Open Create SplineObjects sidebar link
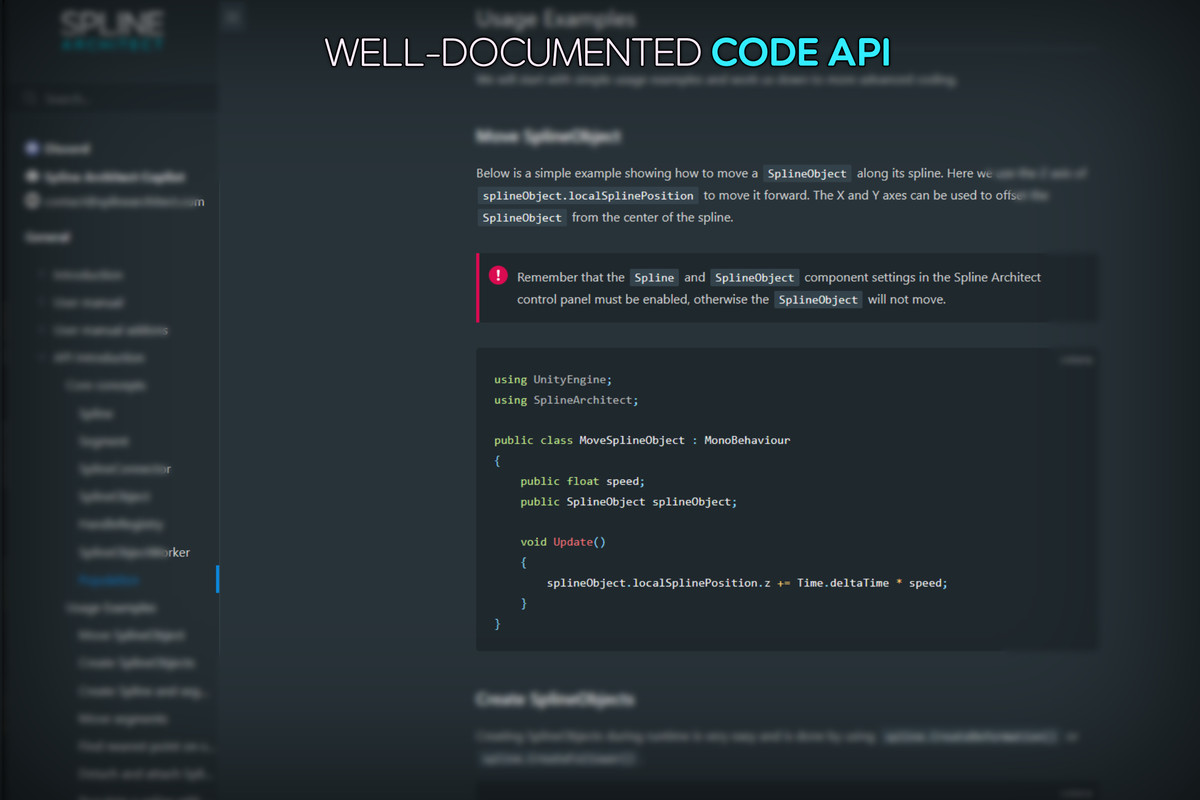Viewport: 1200px width, 800px height. click(x=136, y=663)
